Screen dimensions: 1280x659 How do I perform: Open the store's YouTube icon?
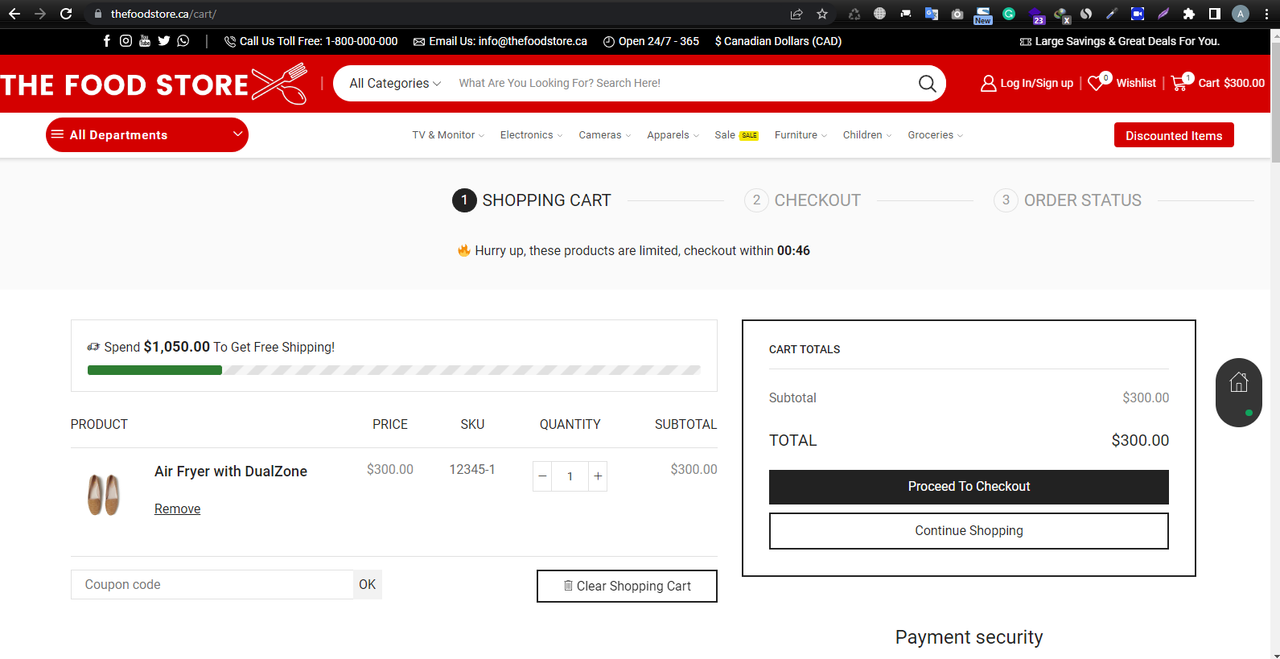[x=145, y=41]
